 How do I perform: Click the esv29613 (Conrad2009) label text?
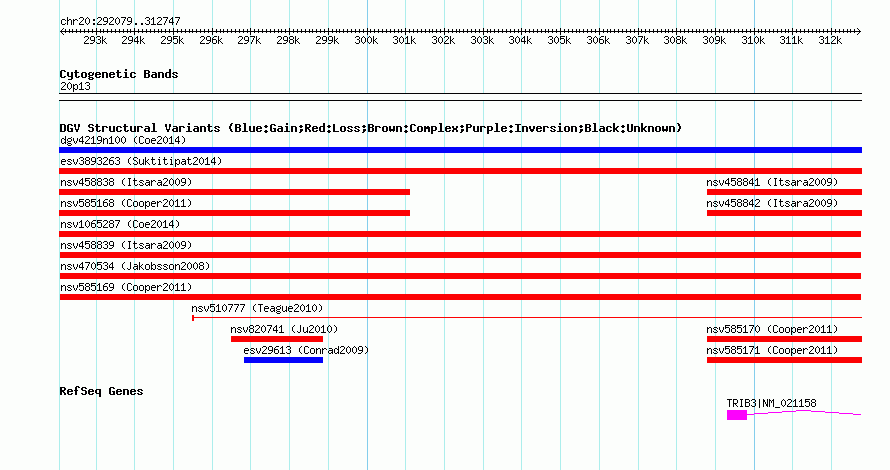[306, 350]
